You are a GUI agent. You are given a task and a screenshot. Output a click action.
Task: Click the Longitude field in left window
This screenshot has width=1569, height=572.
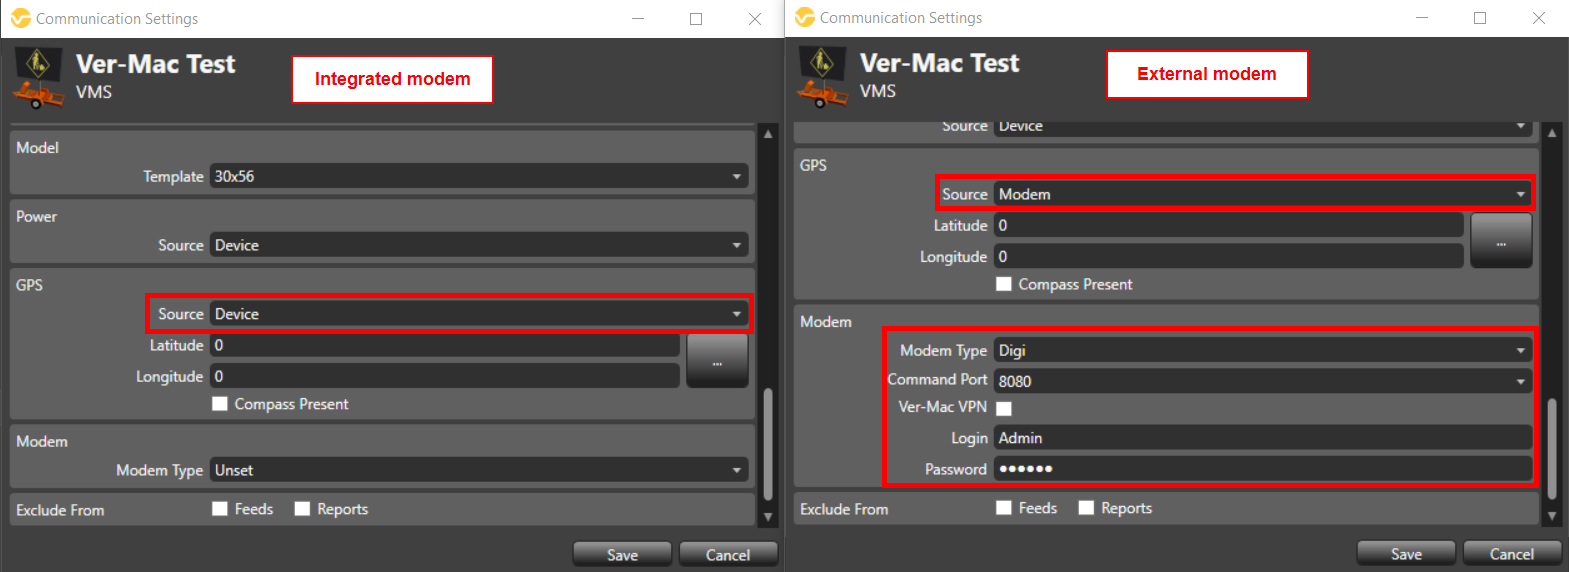445,376
